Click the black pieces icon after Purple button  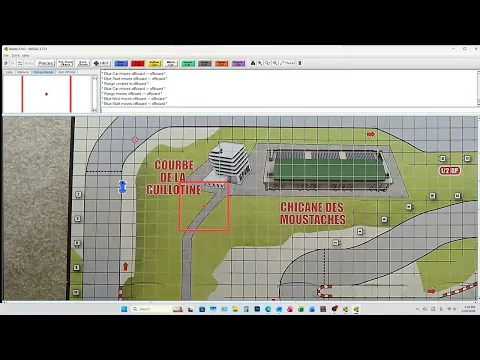coord(253,63)
